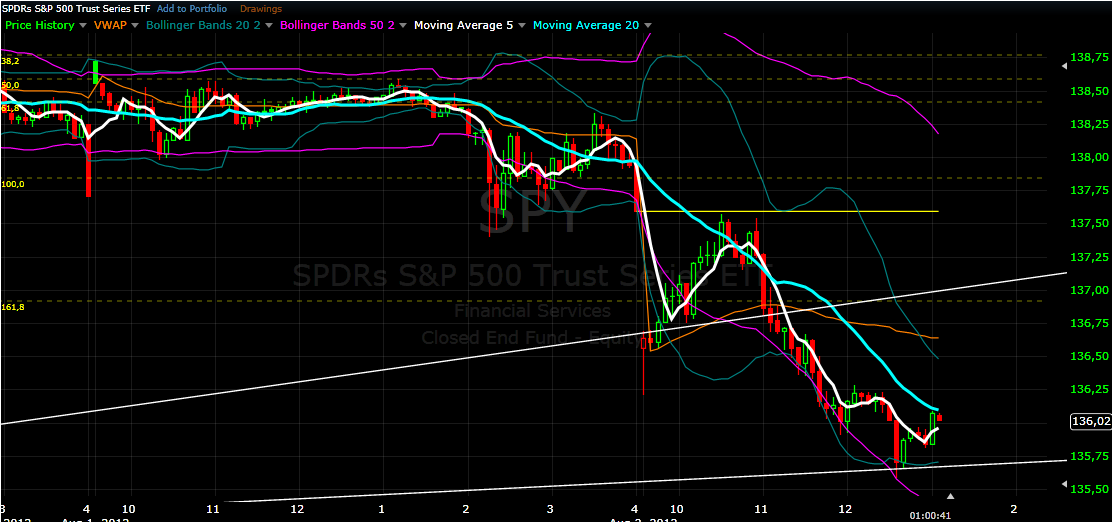The height and width of the screenshot is (523, 1113).
Task: Open the Drawings menu
Action: 262,9
